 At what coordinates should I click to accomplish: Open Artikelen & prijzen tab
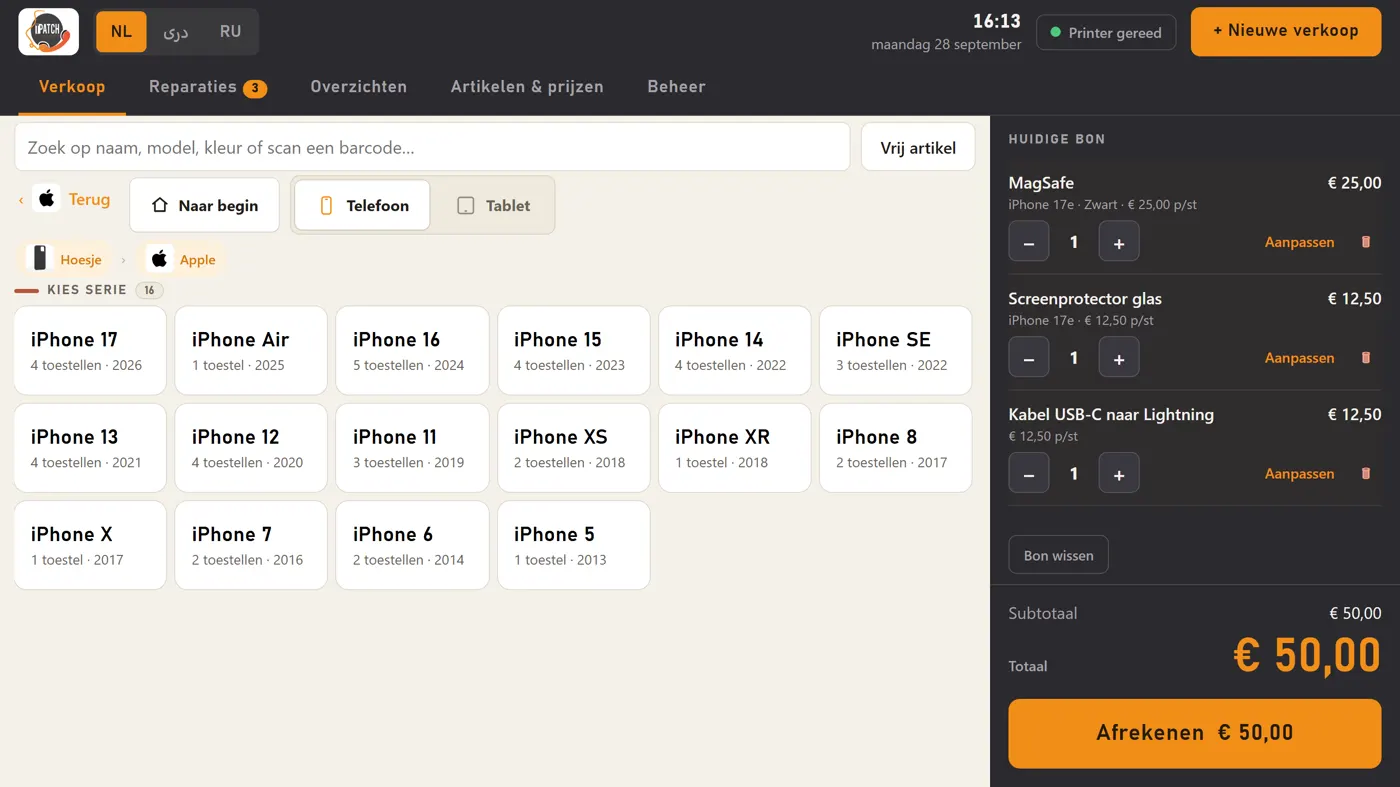(x=527, y=87)
